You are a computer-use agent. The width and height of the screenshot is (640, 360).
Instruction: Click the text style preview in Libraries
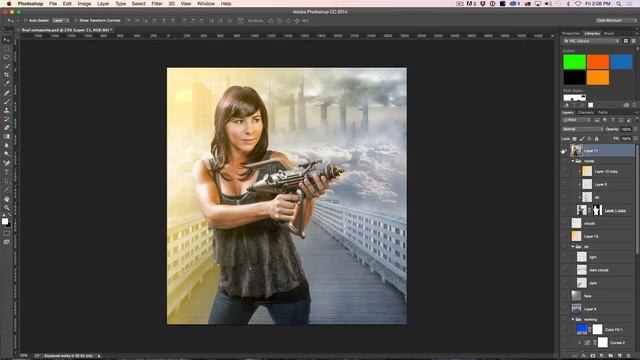[x=574, y=98]
